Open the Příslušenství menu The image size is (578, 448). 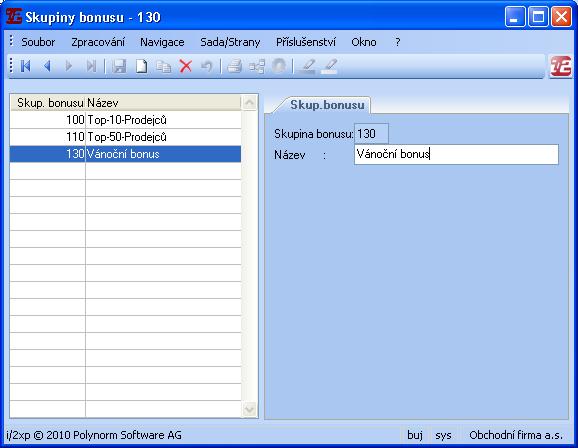306,42
